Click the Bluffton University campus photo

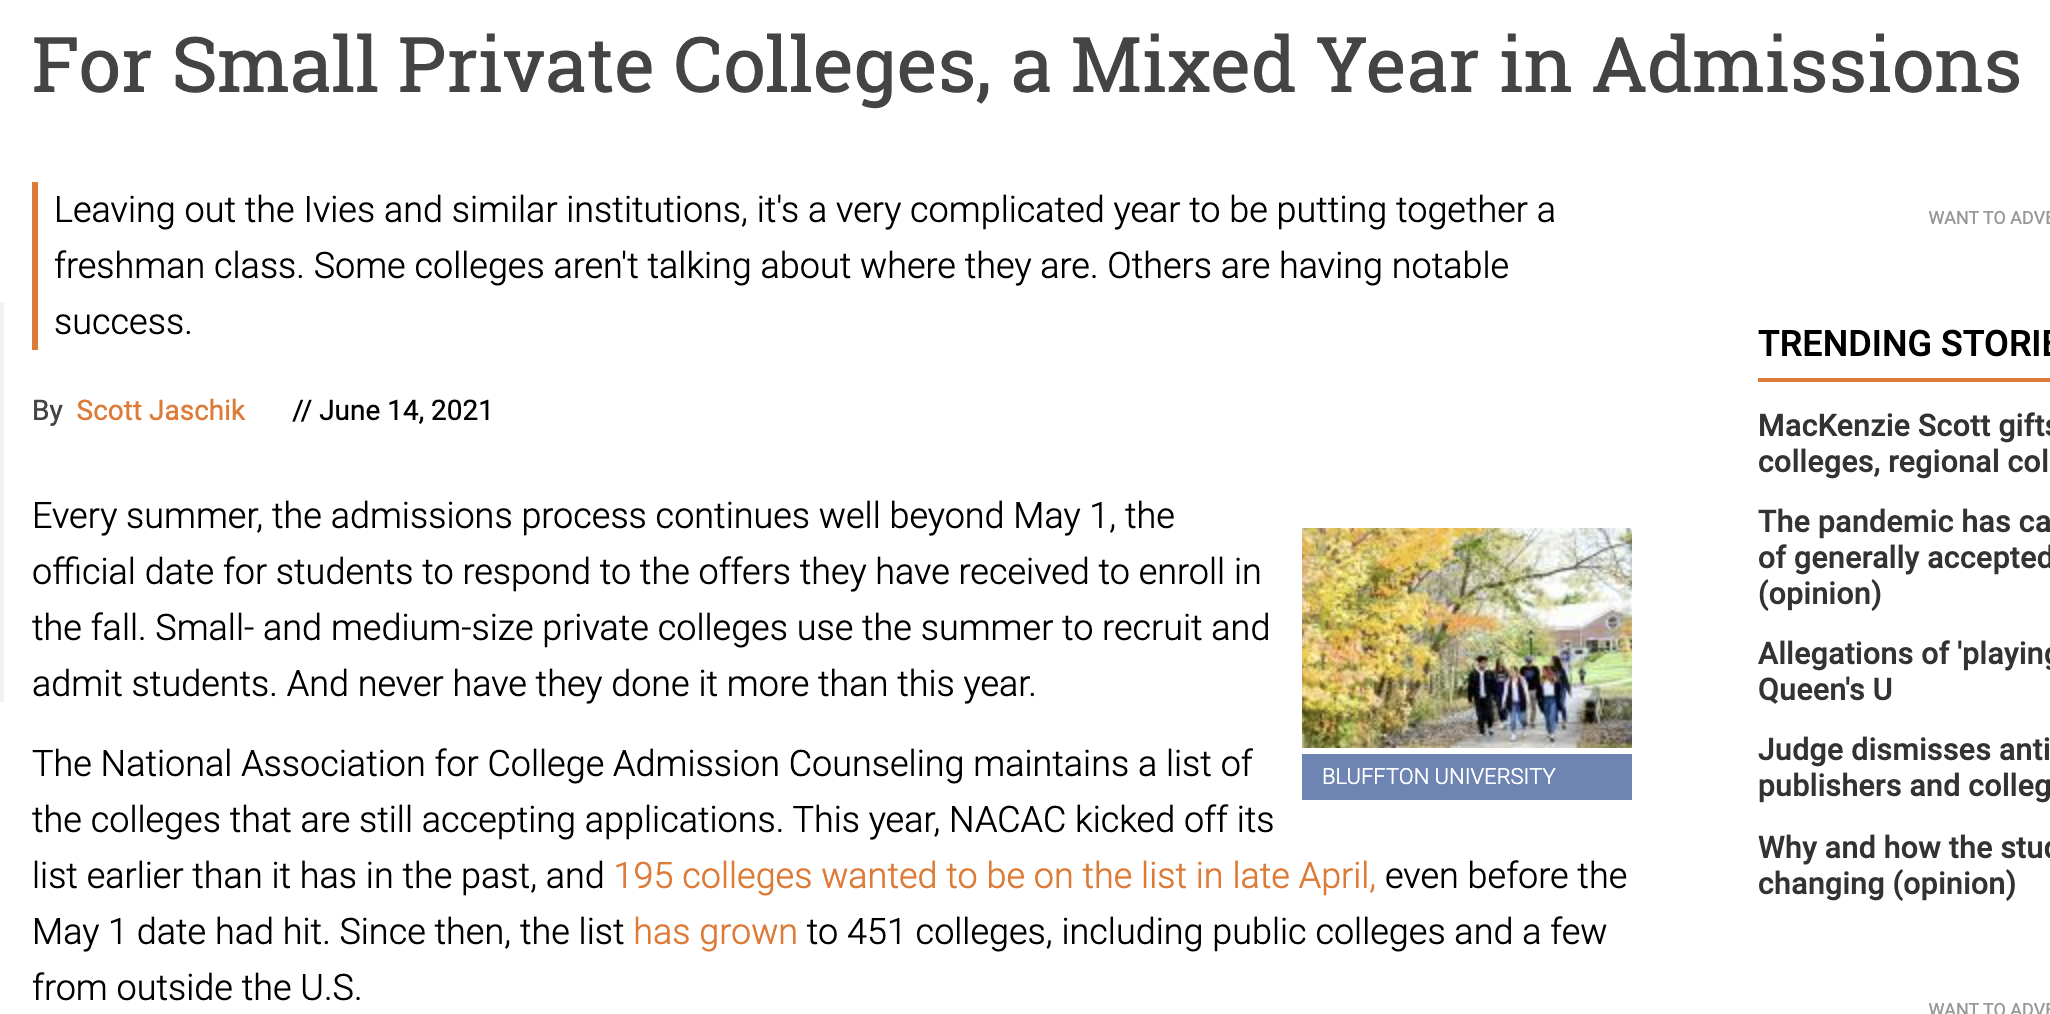tap(1466, 638)
